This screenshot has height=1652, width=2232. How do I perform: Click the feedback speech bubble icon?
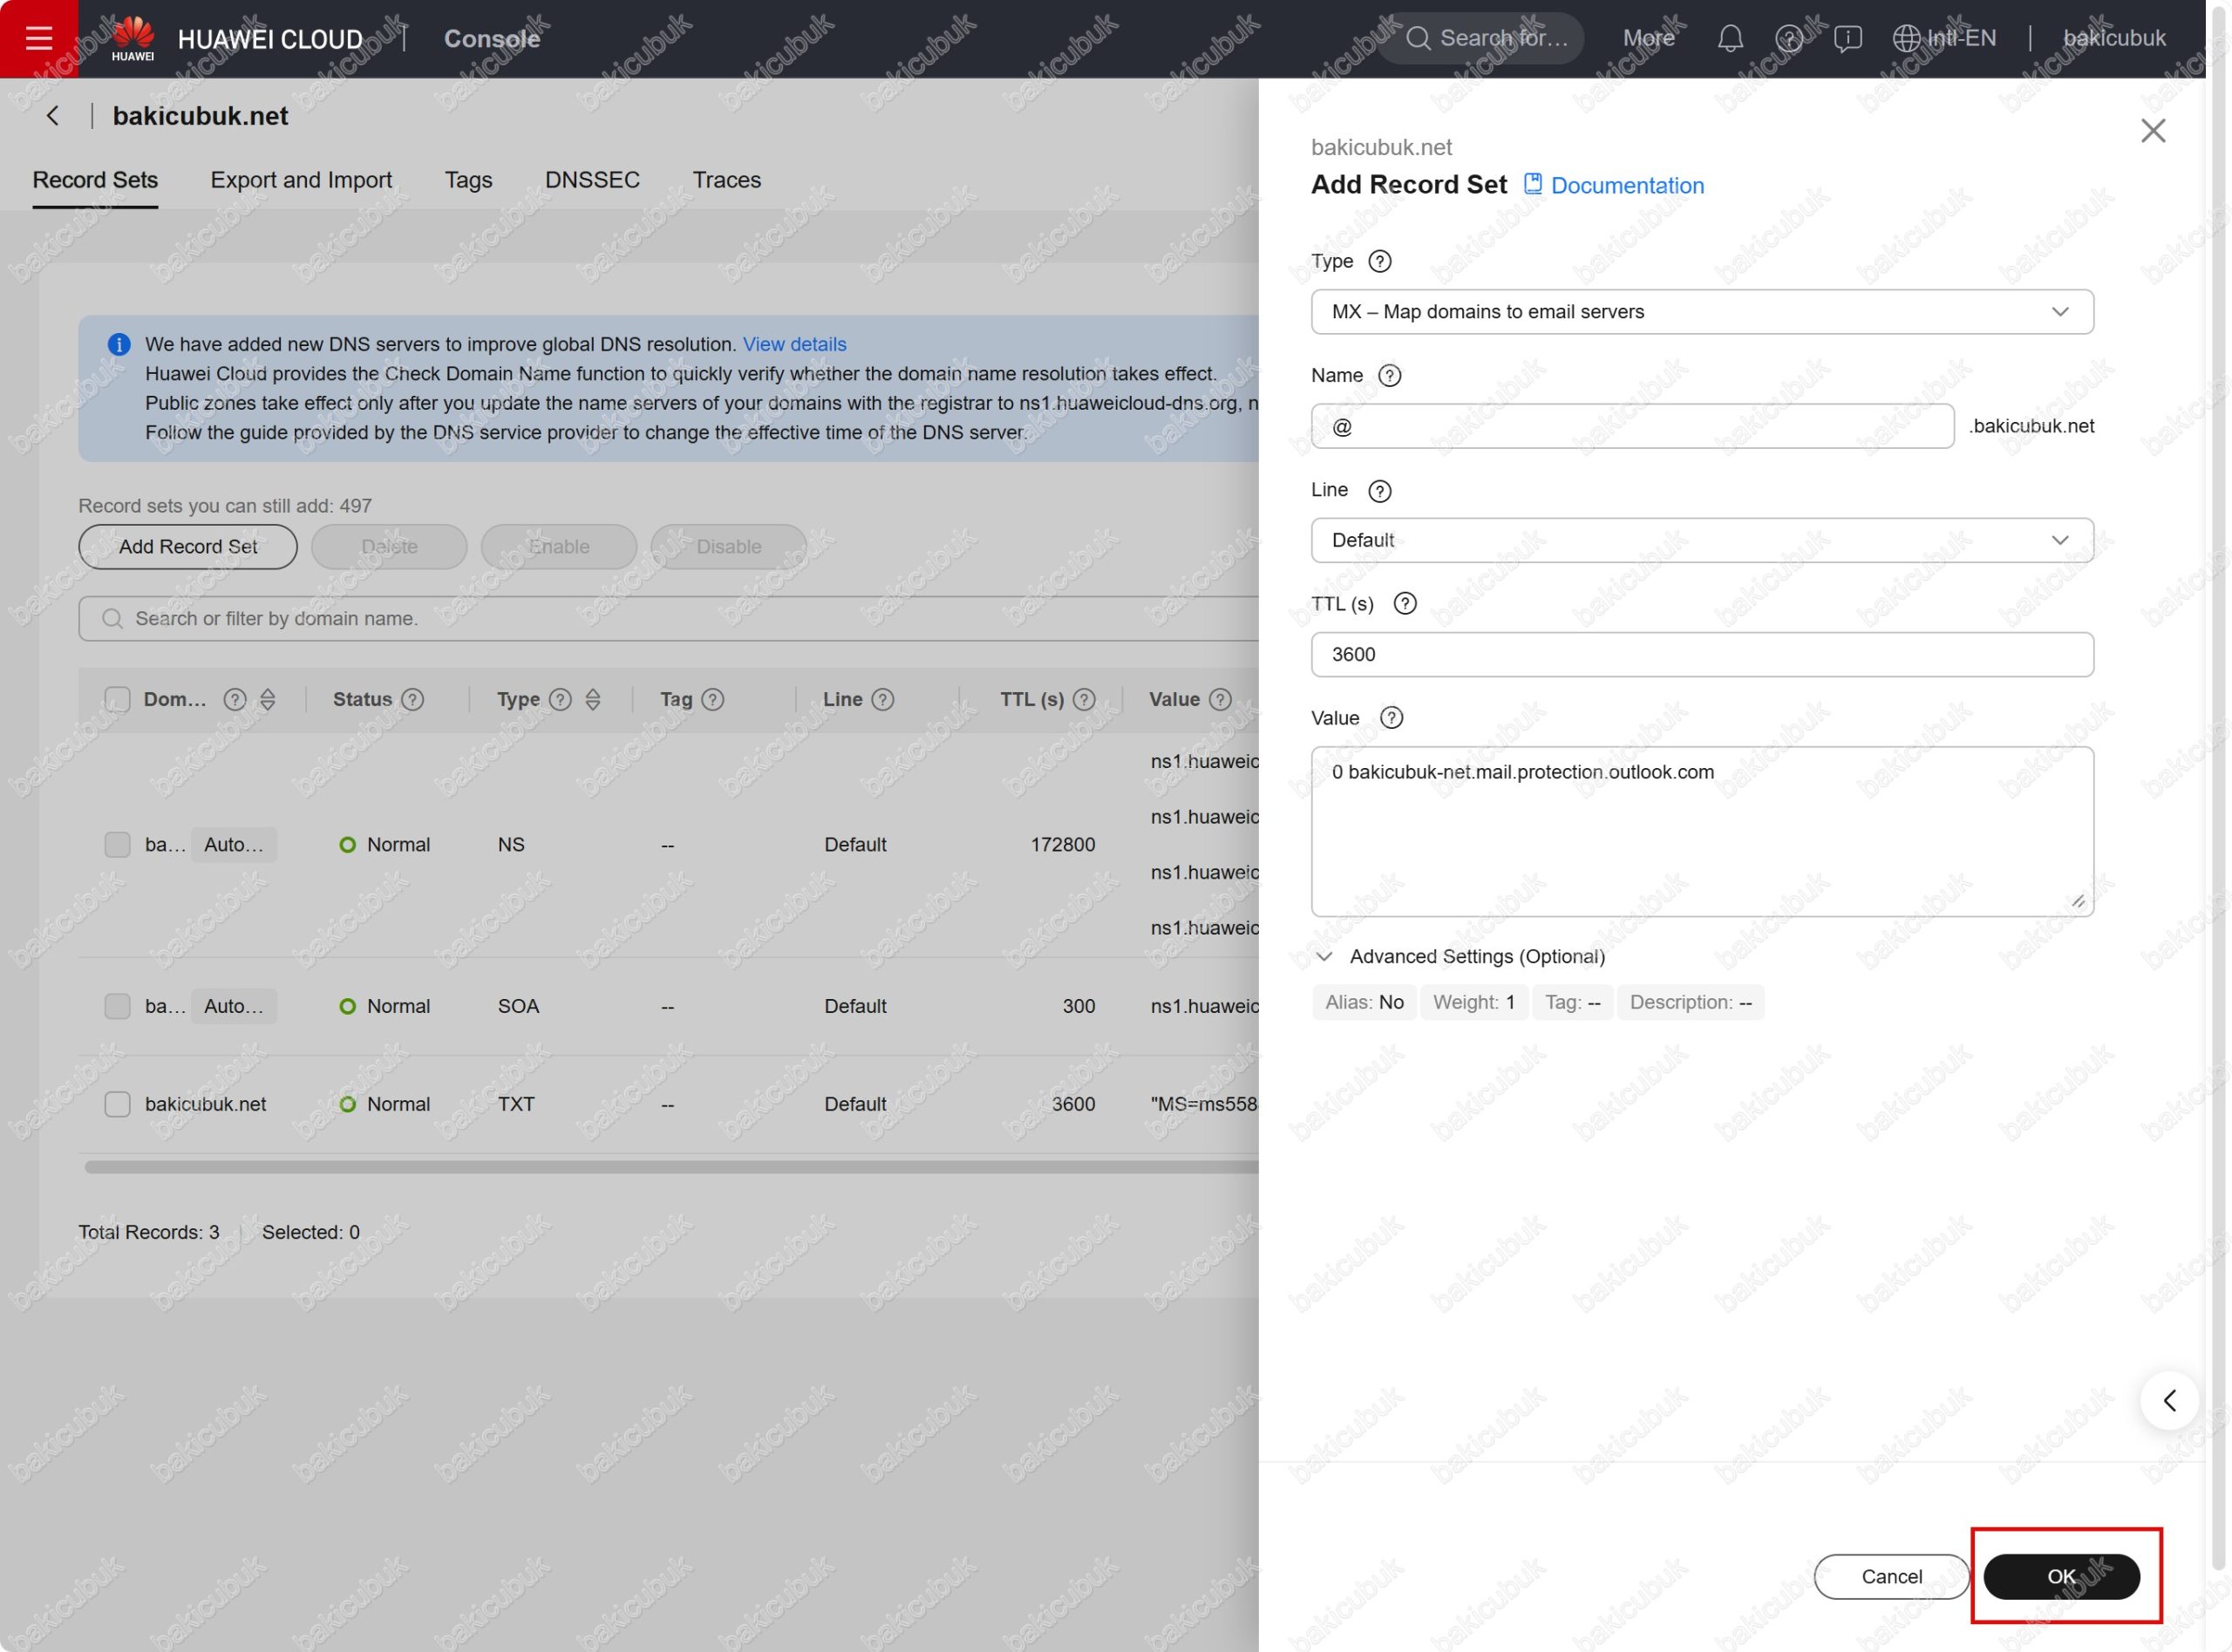click(1847, 38)
